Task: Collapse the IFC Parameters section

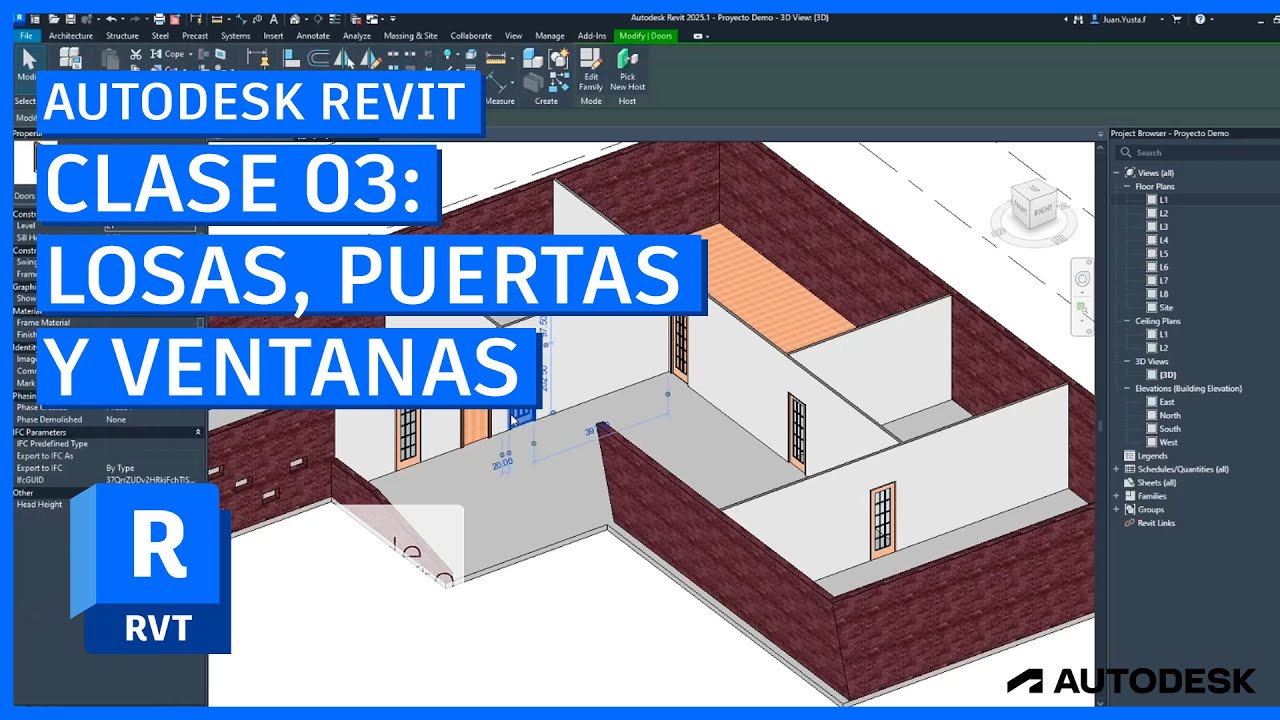Action: click(197, 432)
